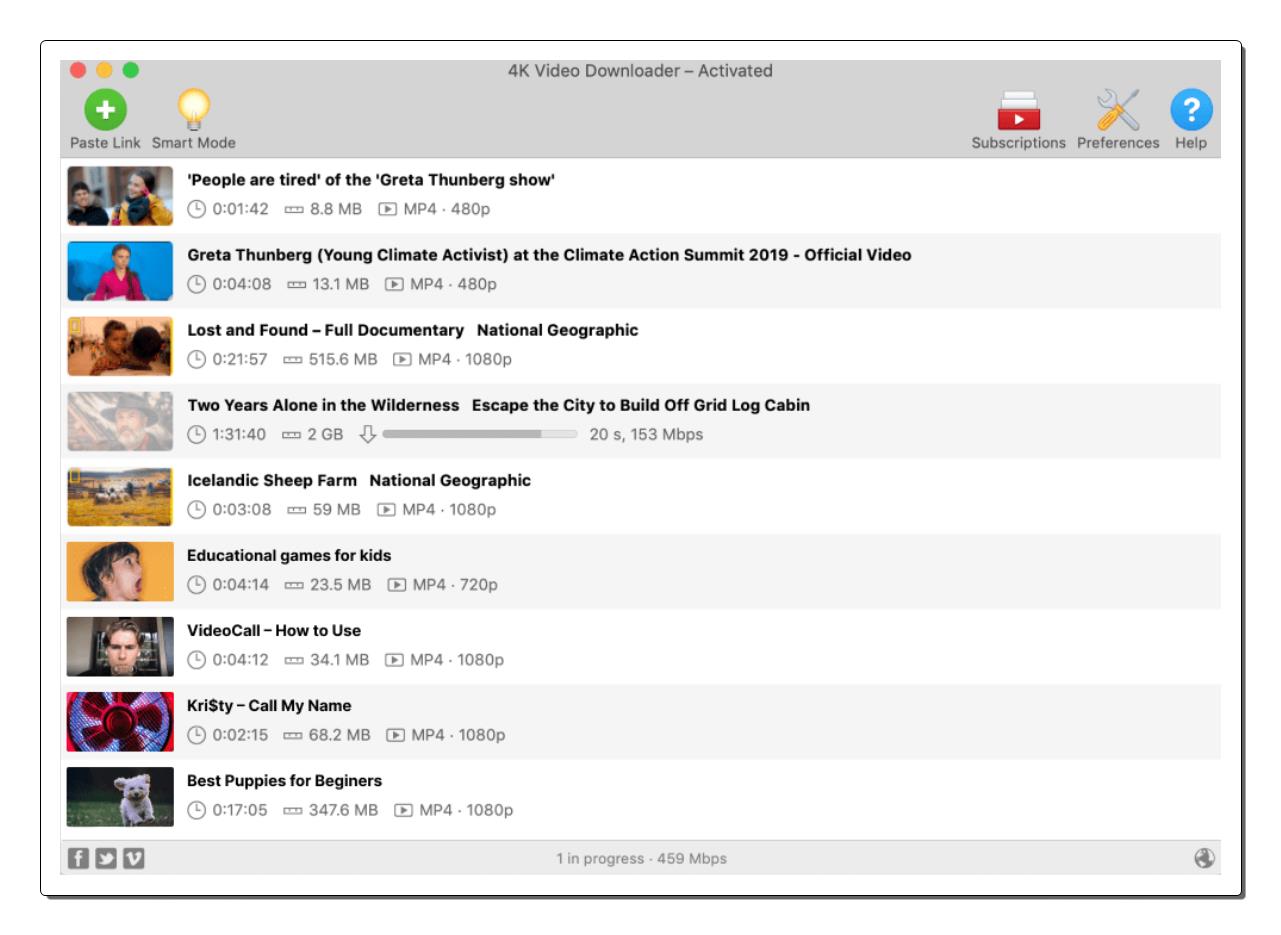Screen dimensions: 1281x935
Task: Toggle the Smart Mode lightbulb
Action: [x=194, y=110]
